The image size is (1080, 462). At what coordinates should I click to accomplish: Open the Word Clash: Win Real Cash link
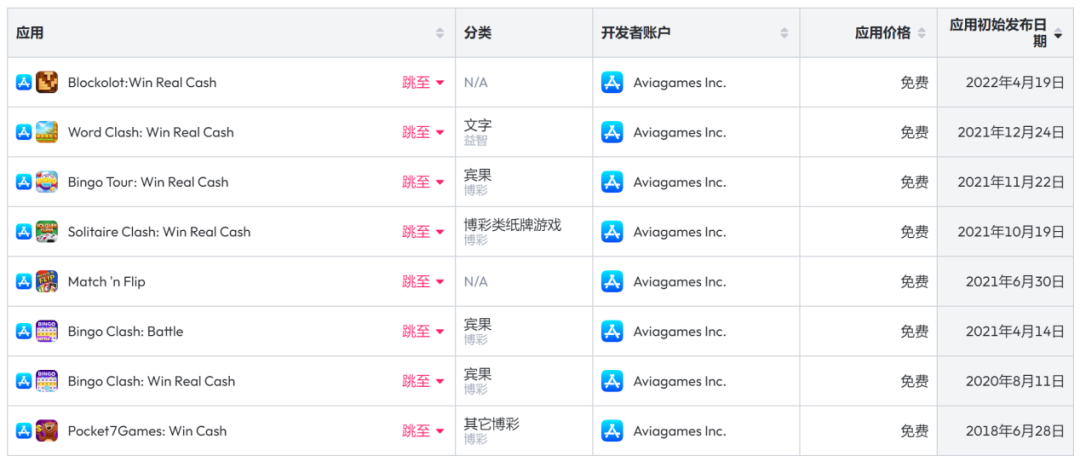[x=151, y=132]
